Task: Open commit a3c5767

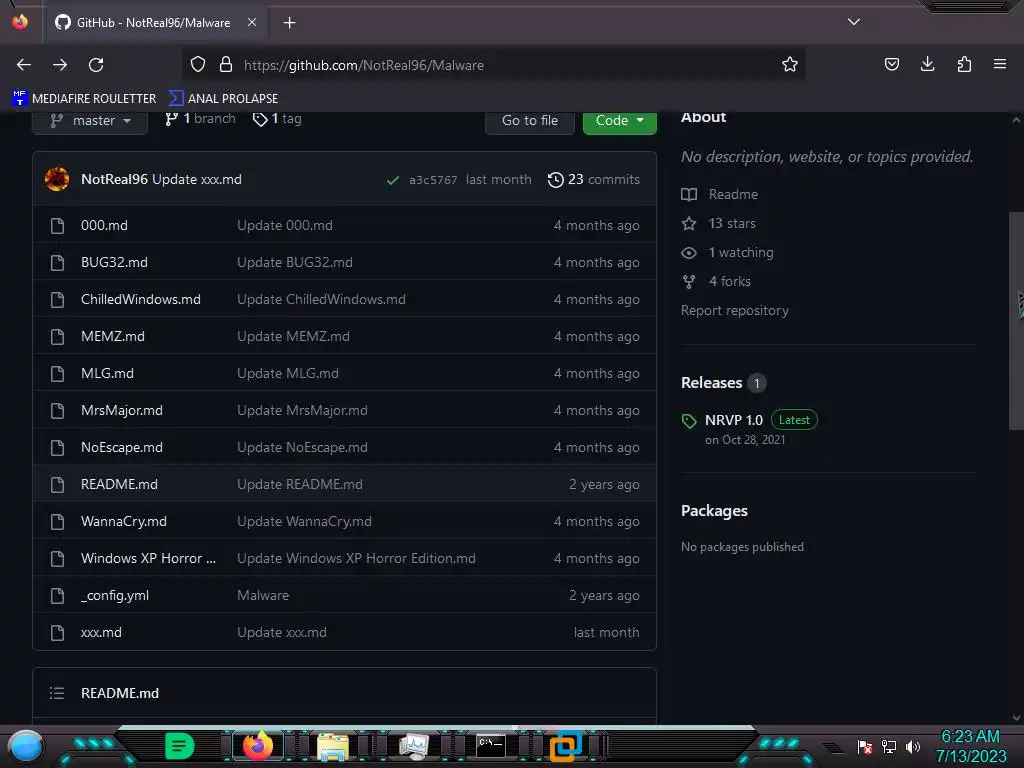Action: pyautogui.click(x=433, y=180)
